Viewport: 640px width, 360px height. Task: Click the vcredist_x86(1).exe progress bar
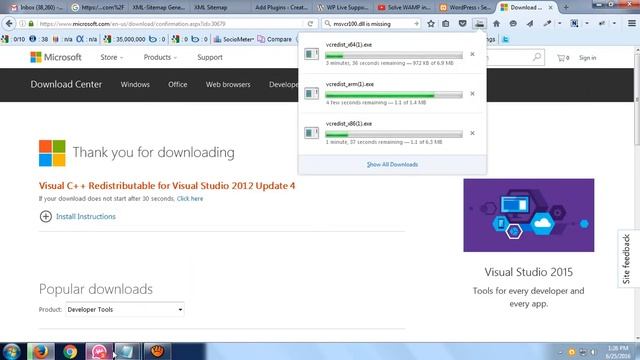(394, 135)
